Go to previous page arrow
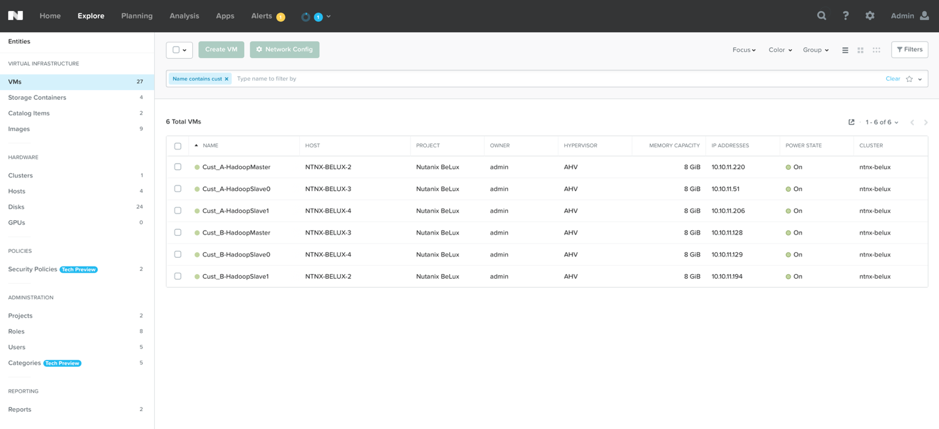 click(x=912, y=122)
